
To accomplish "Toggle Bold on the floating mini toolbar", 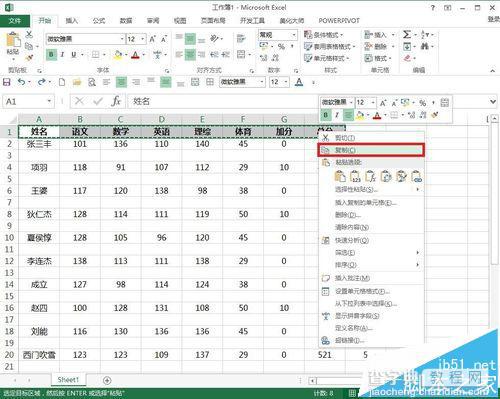I will pos(325,115).
